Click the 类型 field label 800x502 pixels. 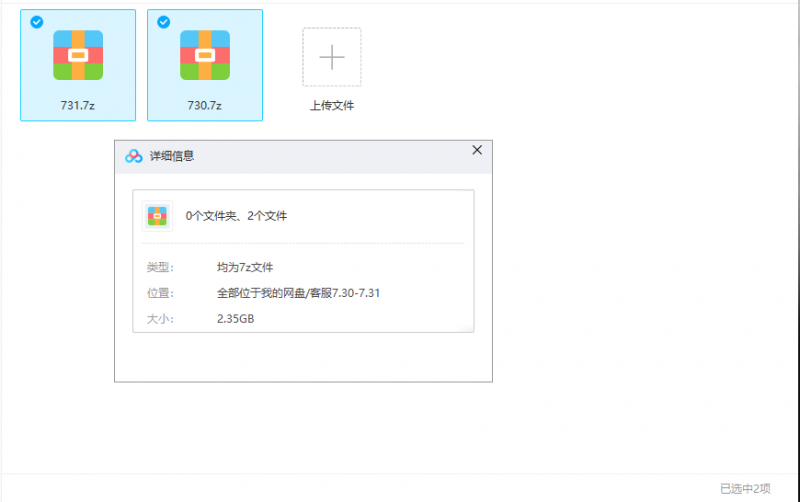160,267
